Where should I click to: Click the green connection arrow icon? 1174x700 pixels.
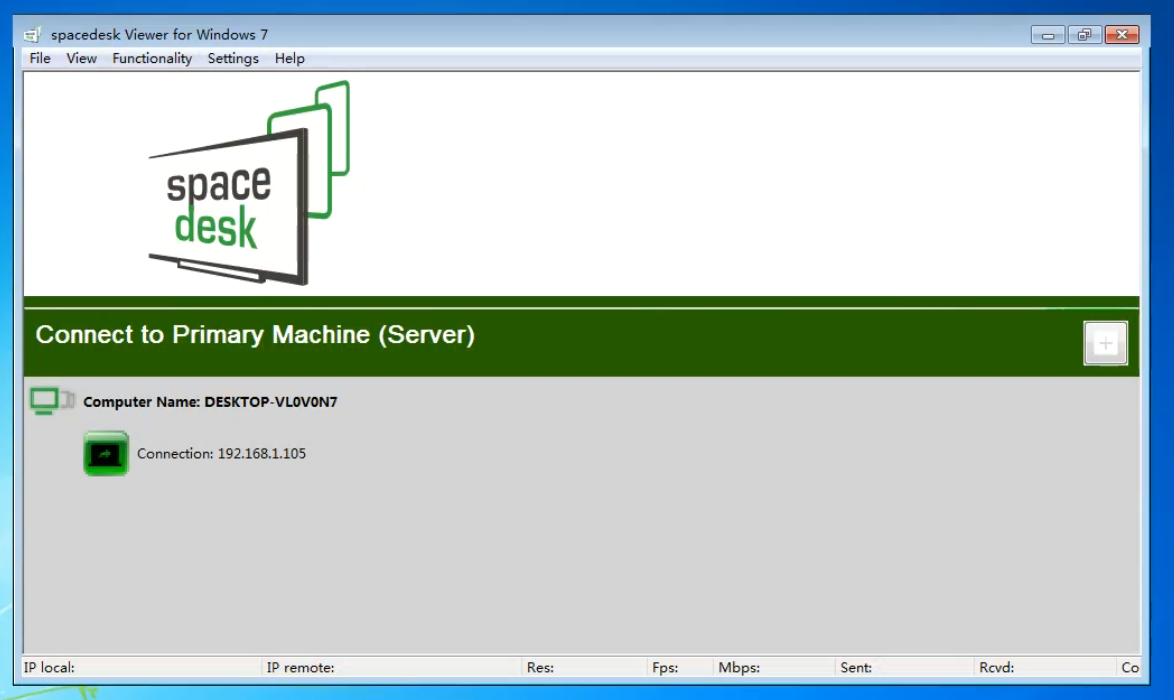106,454
